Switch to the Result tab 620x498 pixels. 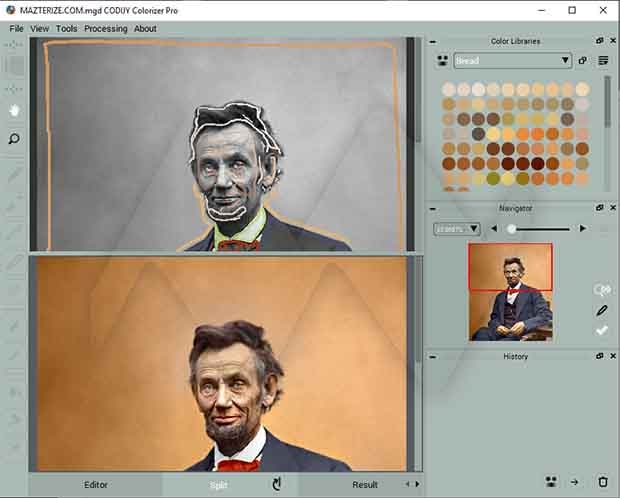(x=365, y=485)
